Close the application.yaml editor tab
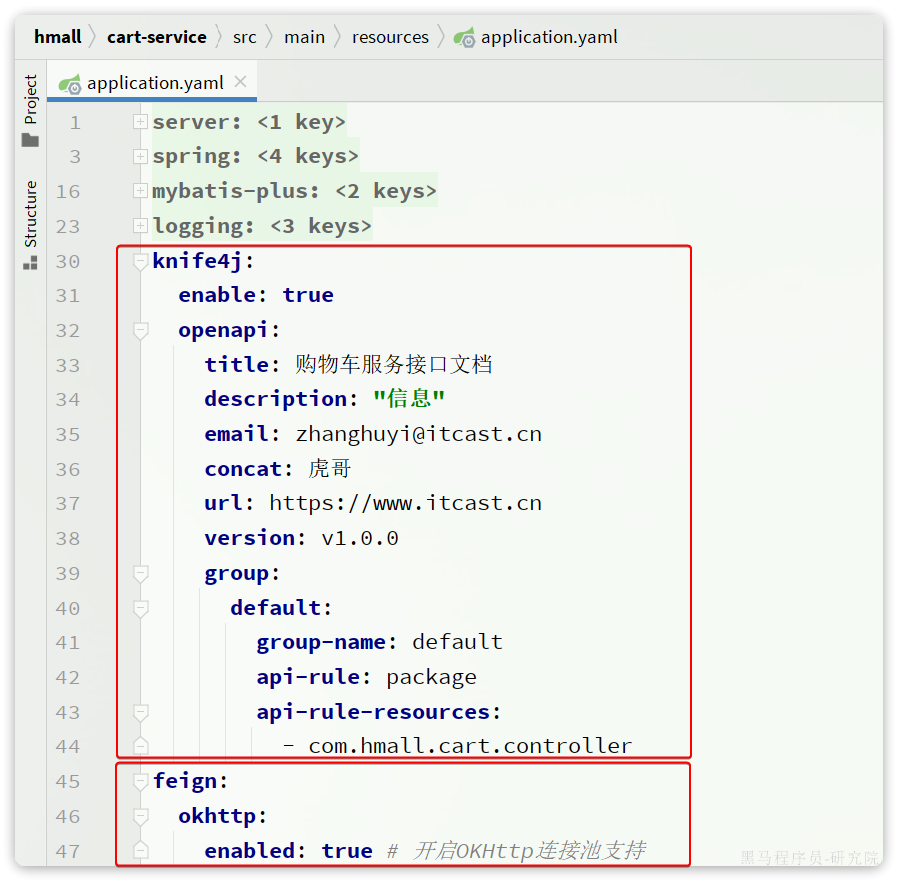The image size is (898, 883). tap(241, 82)
